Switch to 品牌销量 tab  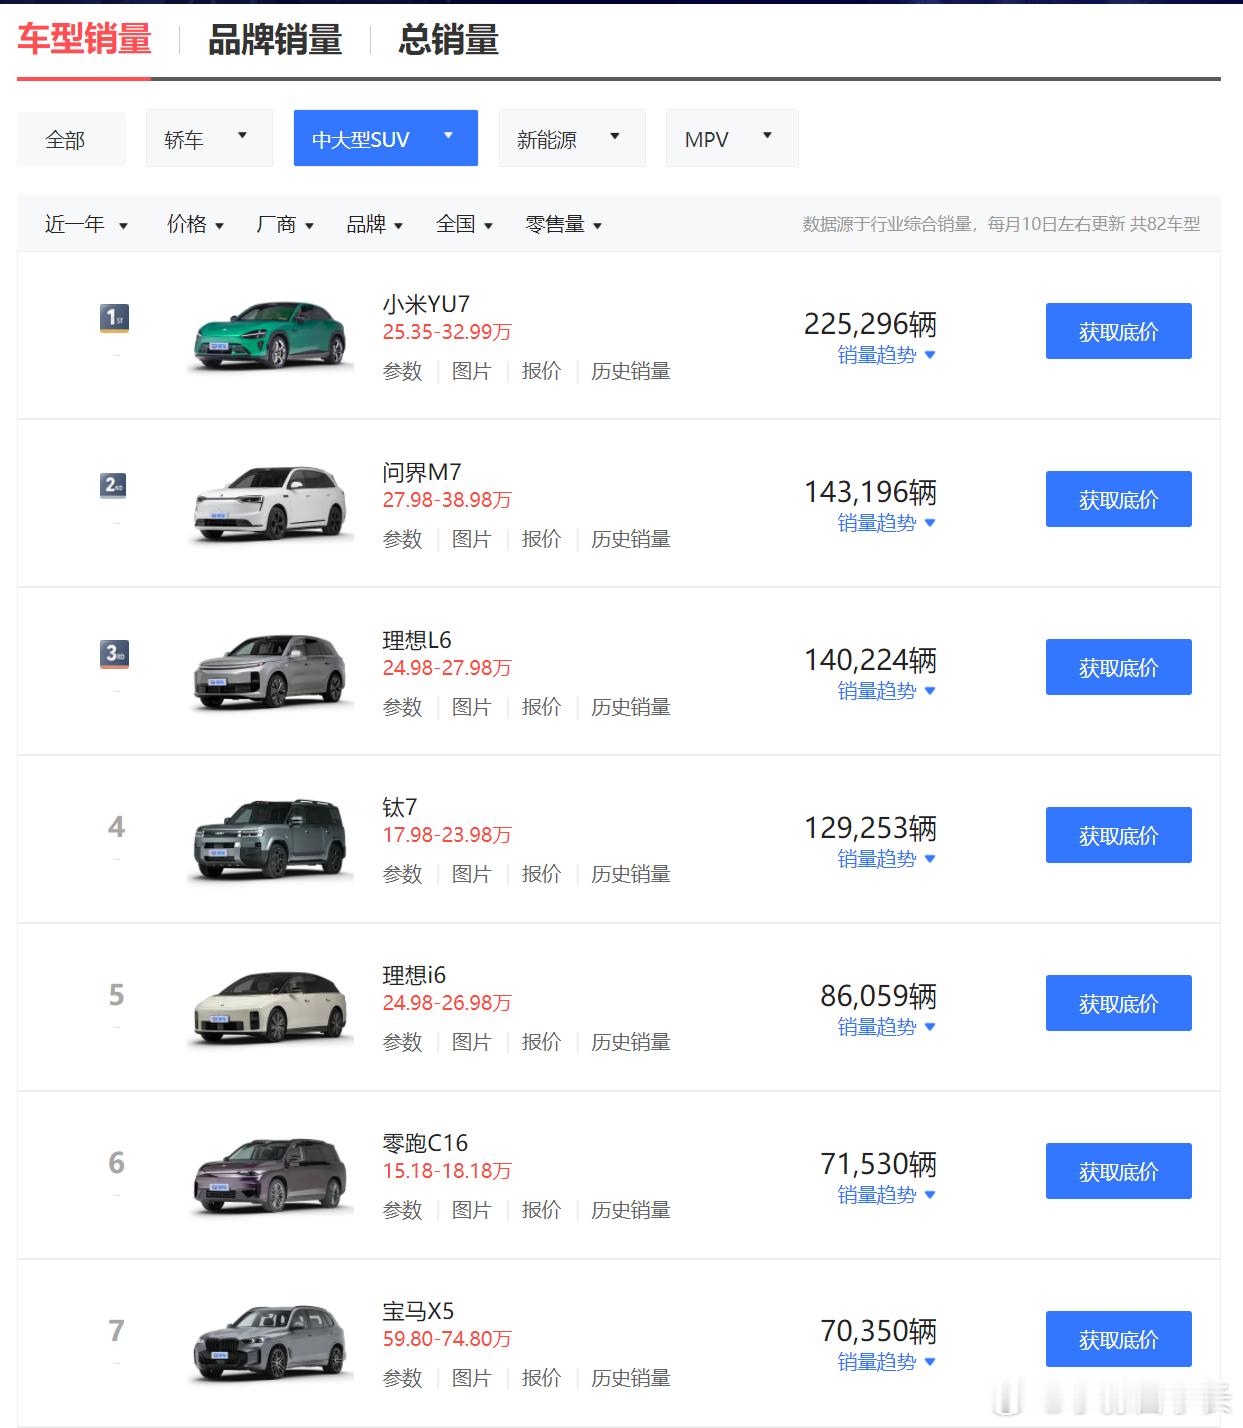(275, 40)
